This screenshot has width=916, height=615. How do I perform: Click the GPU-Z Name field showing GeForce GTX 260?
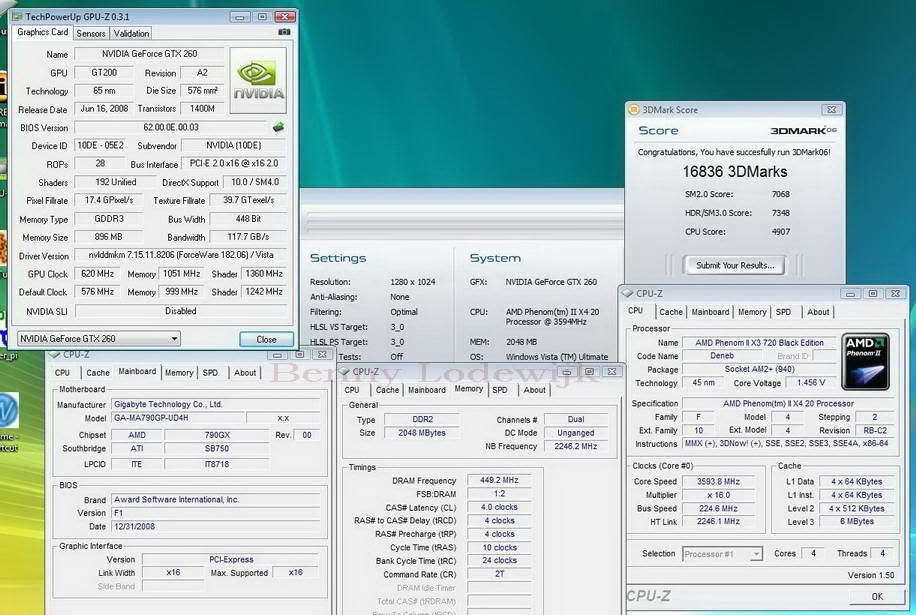pos(150,54)
